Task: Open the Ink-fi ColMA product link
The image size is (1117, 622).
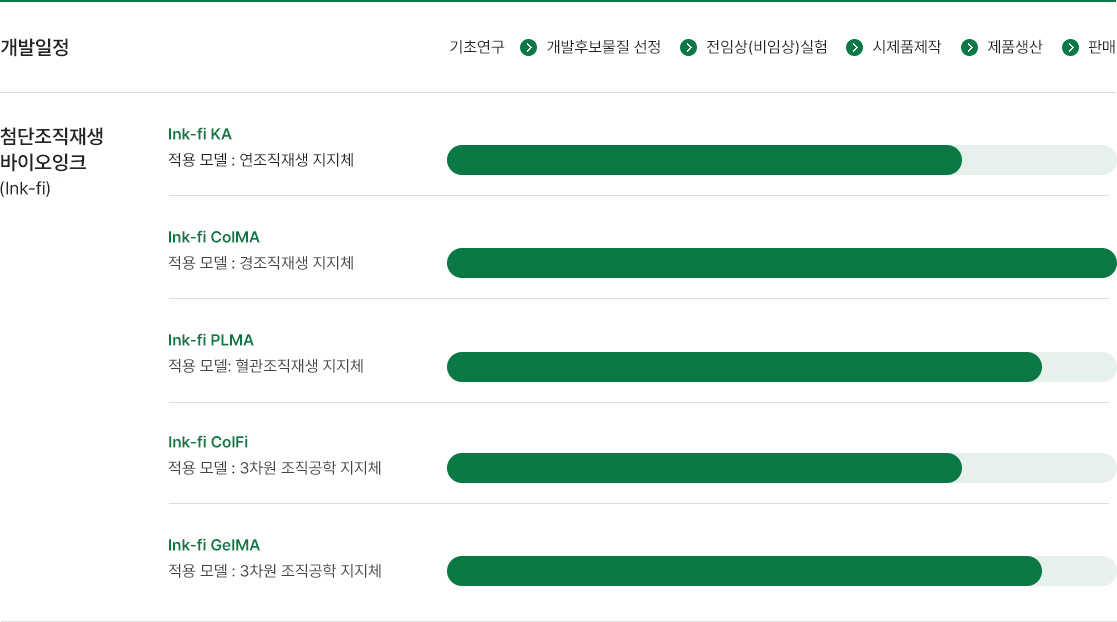Action: [214, 237]
